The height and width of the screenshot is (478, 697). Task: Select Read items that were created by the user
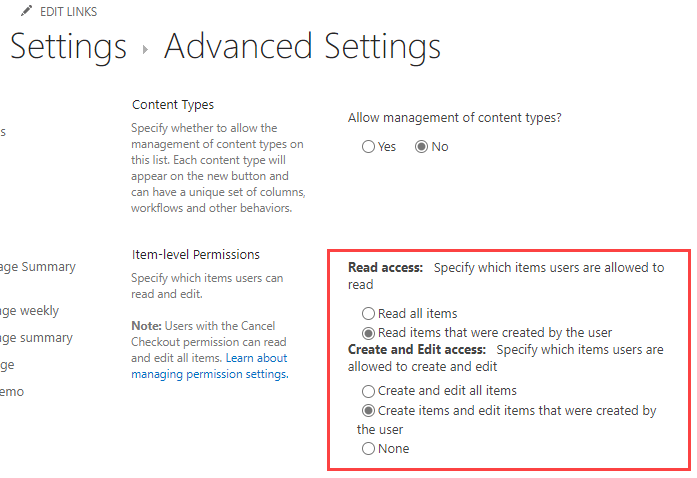(x=369, y=333)
